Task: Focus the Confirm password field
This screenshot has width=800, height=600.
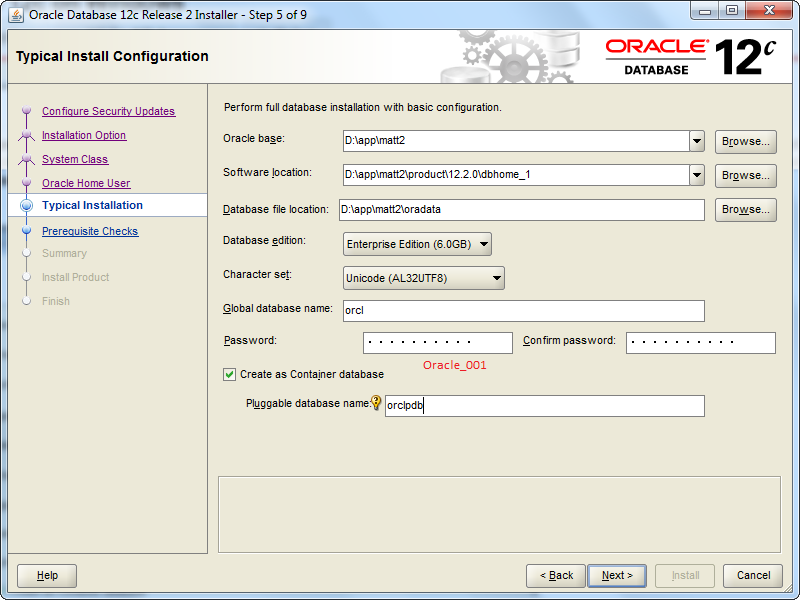Action: point(700,343)
